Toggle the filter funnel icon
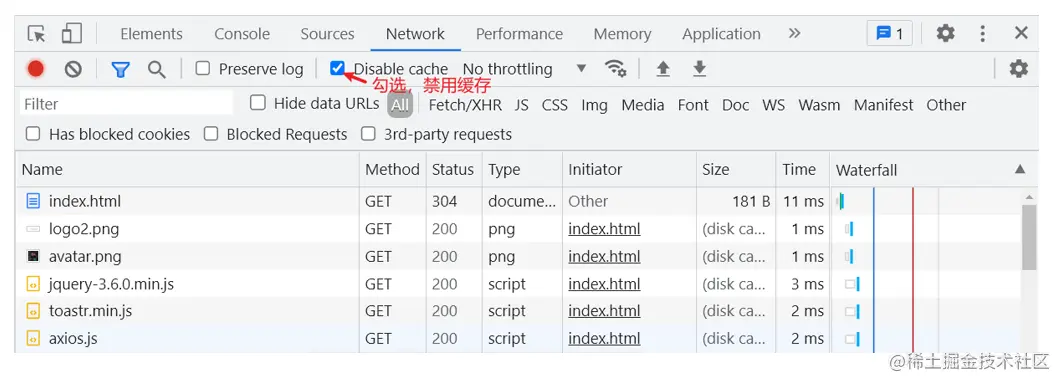1064x386 pixels. [x=120, y=69]
